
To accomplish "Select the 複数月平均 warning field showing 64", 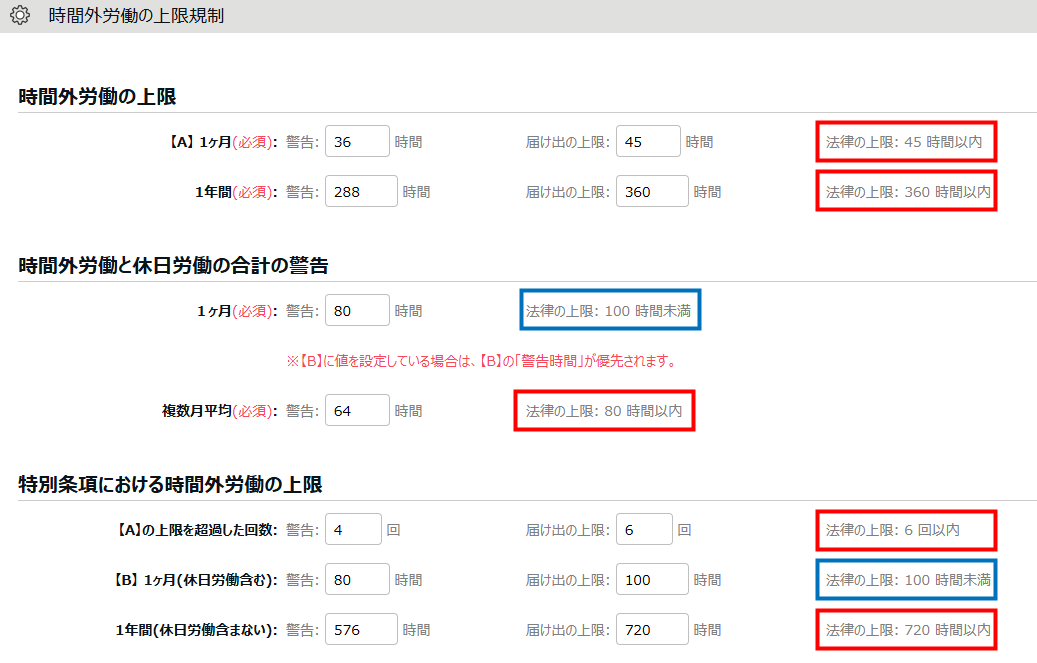I will (357, 410).
